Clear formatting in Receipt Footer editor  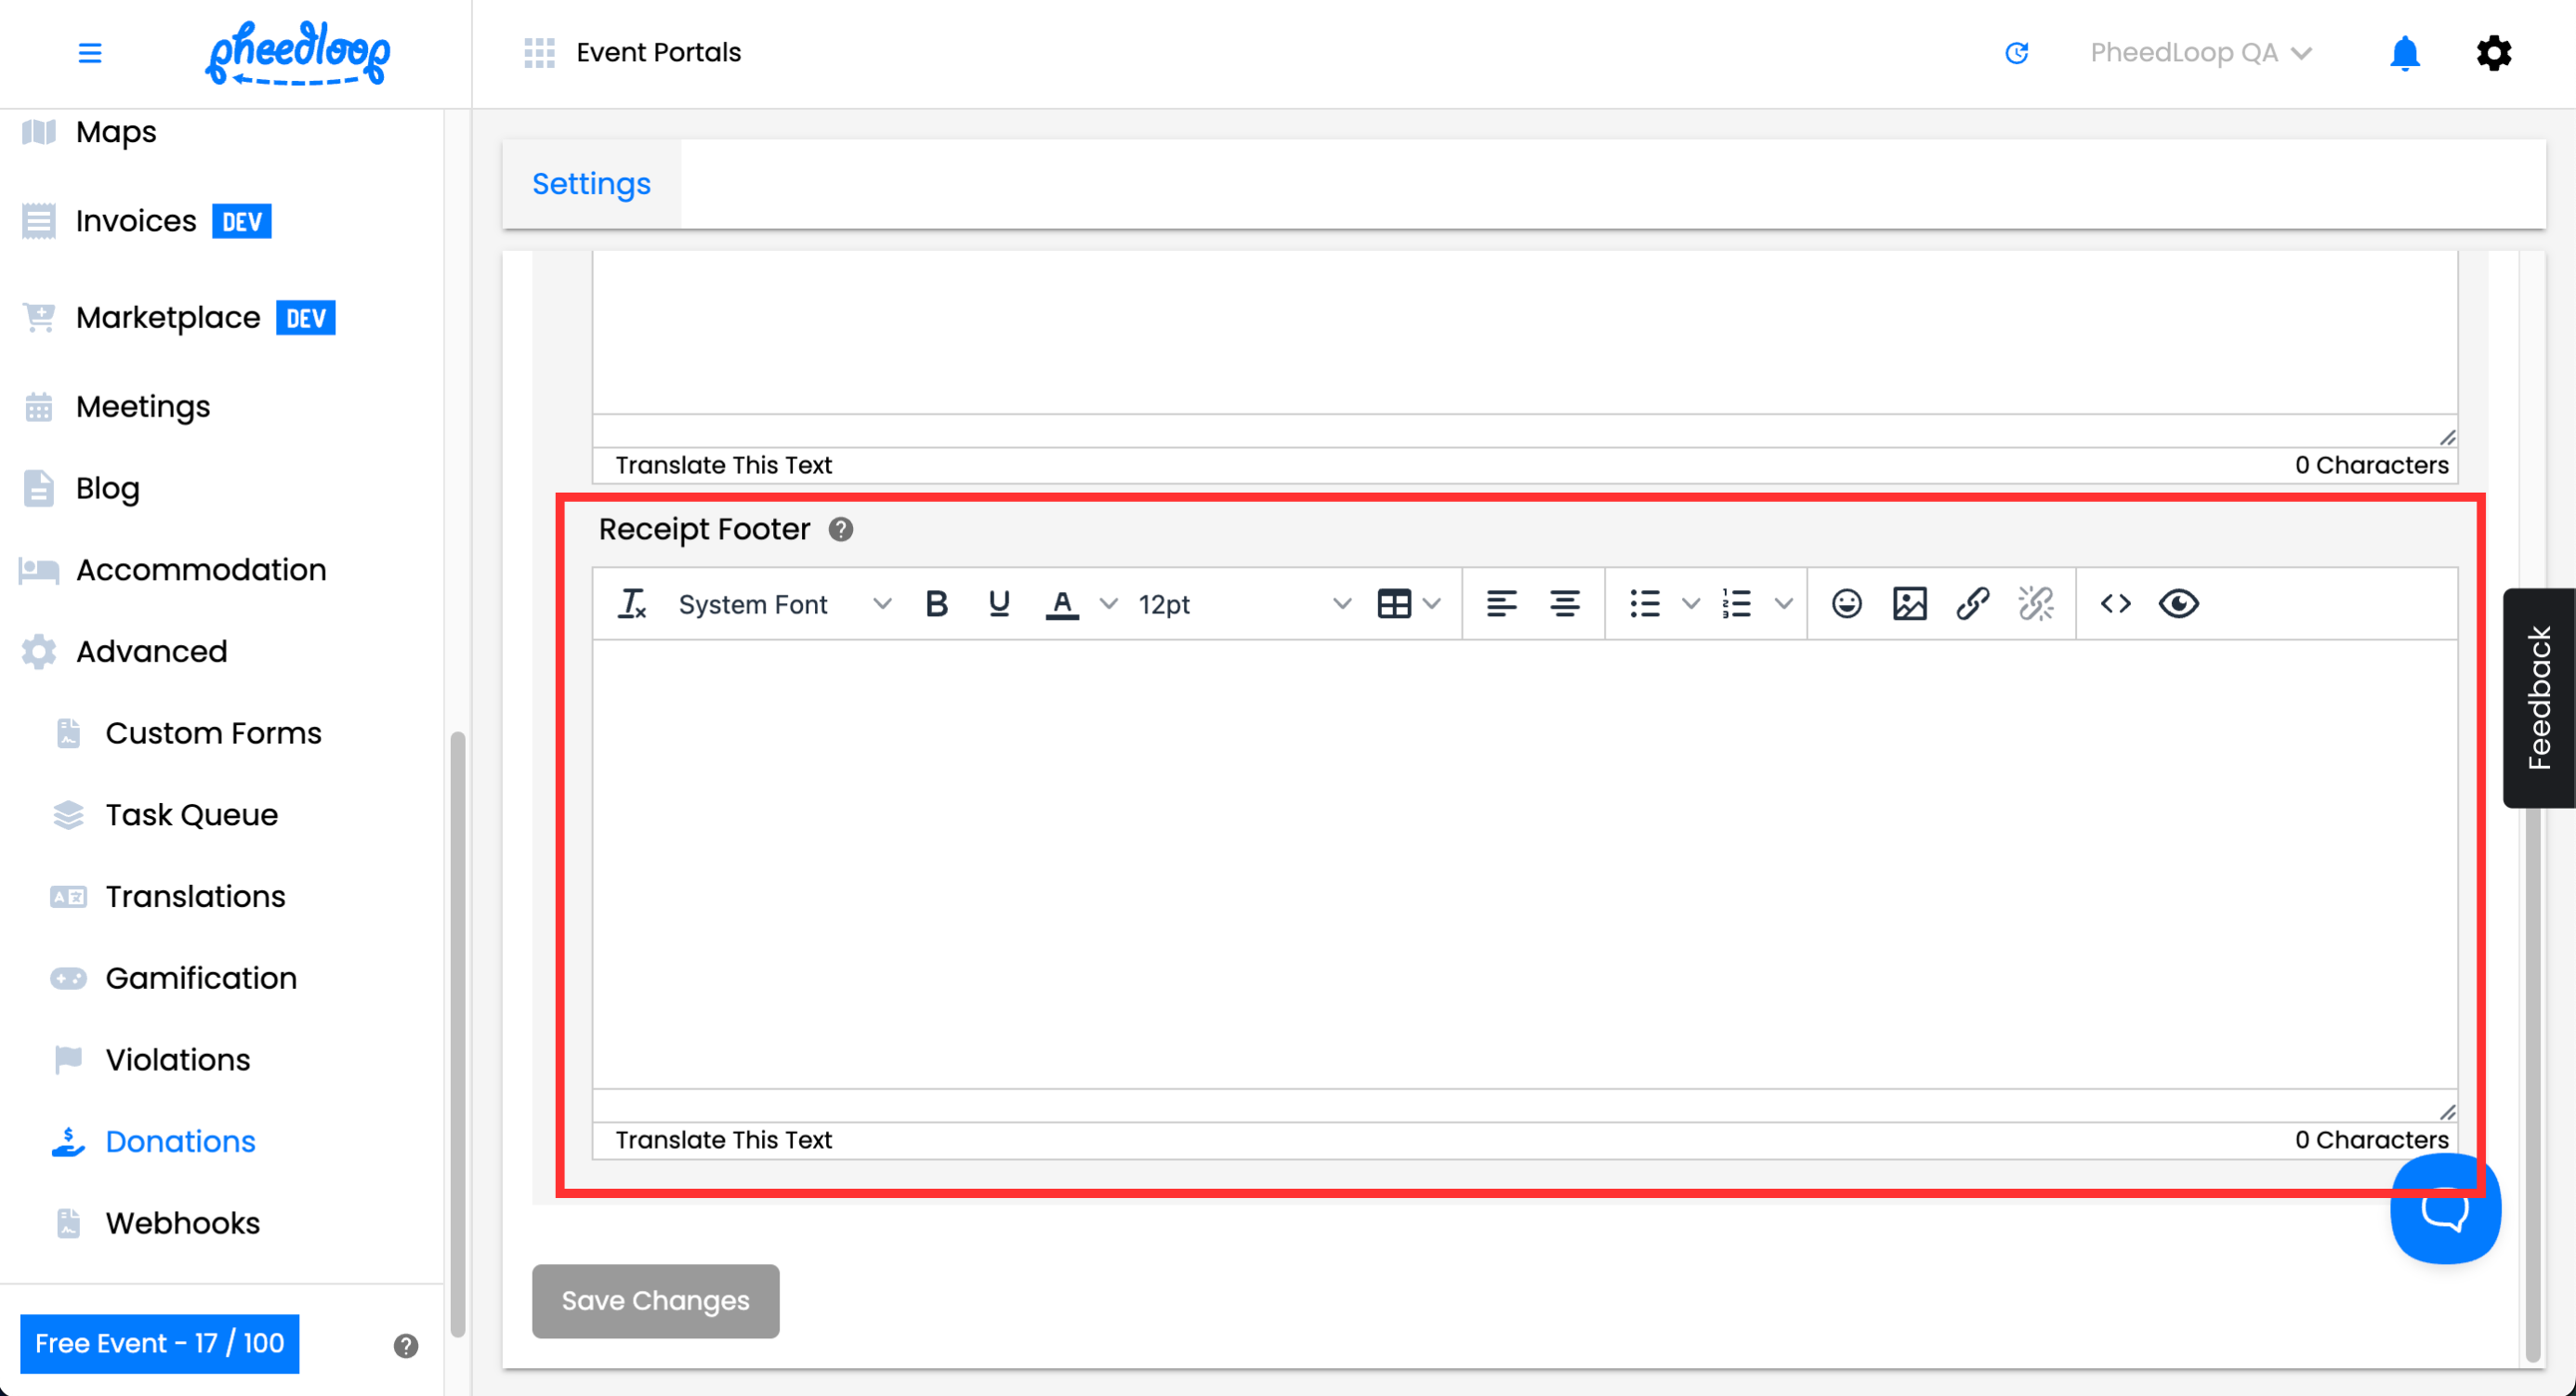[632, 604]
